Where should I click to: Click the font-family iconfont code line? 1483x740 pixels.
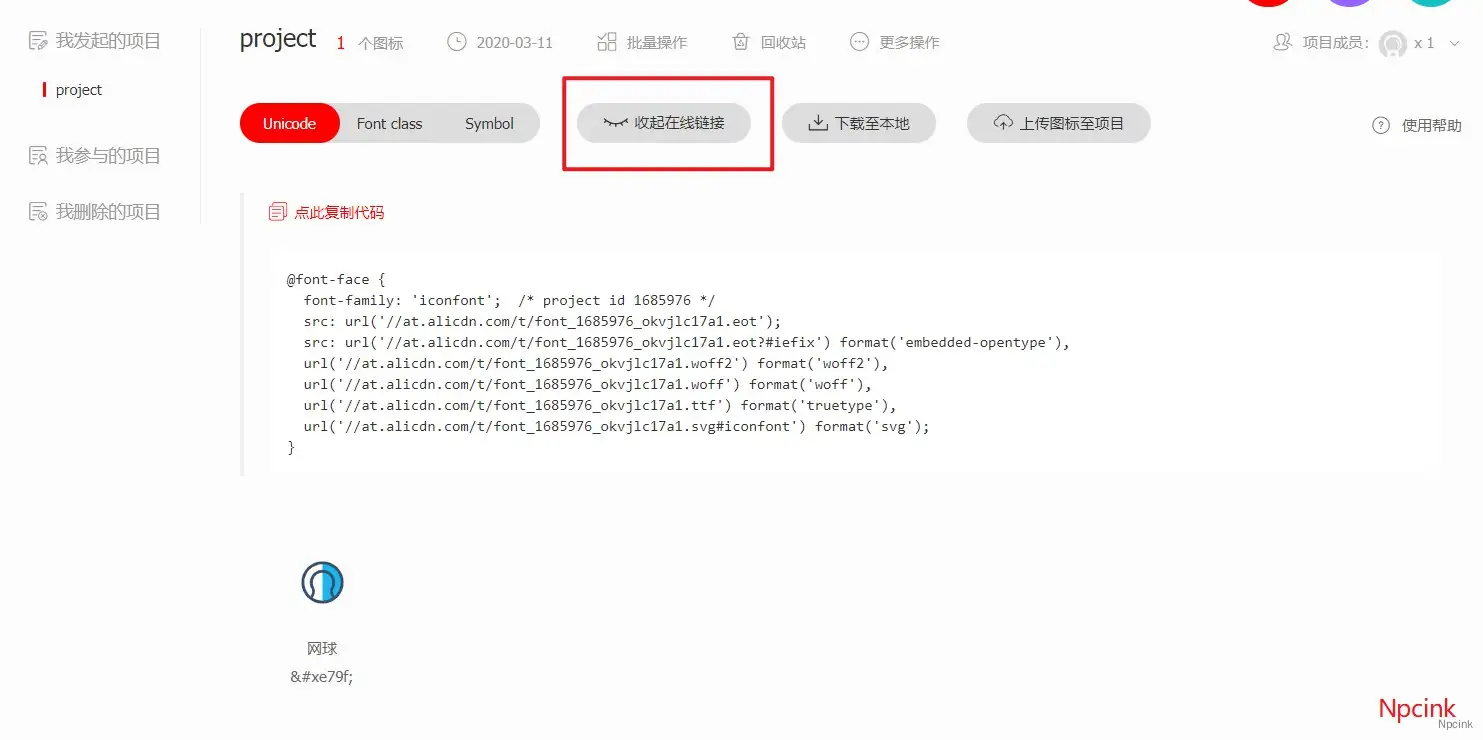click(510, 300)
